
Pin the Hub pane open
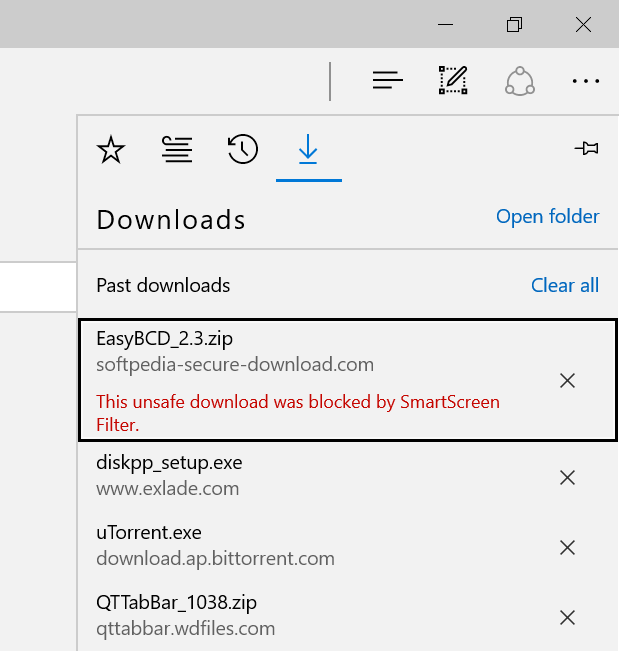click(x=586, y=148)
